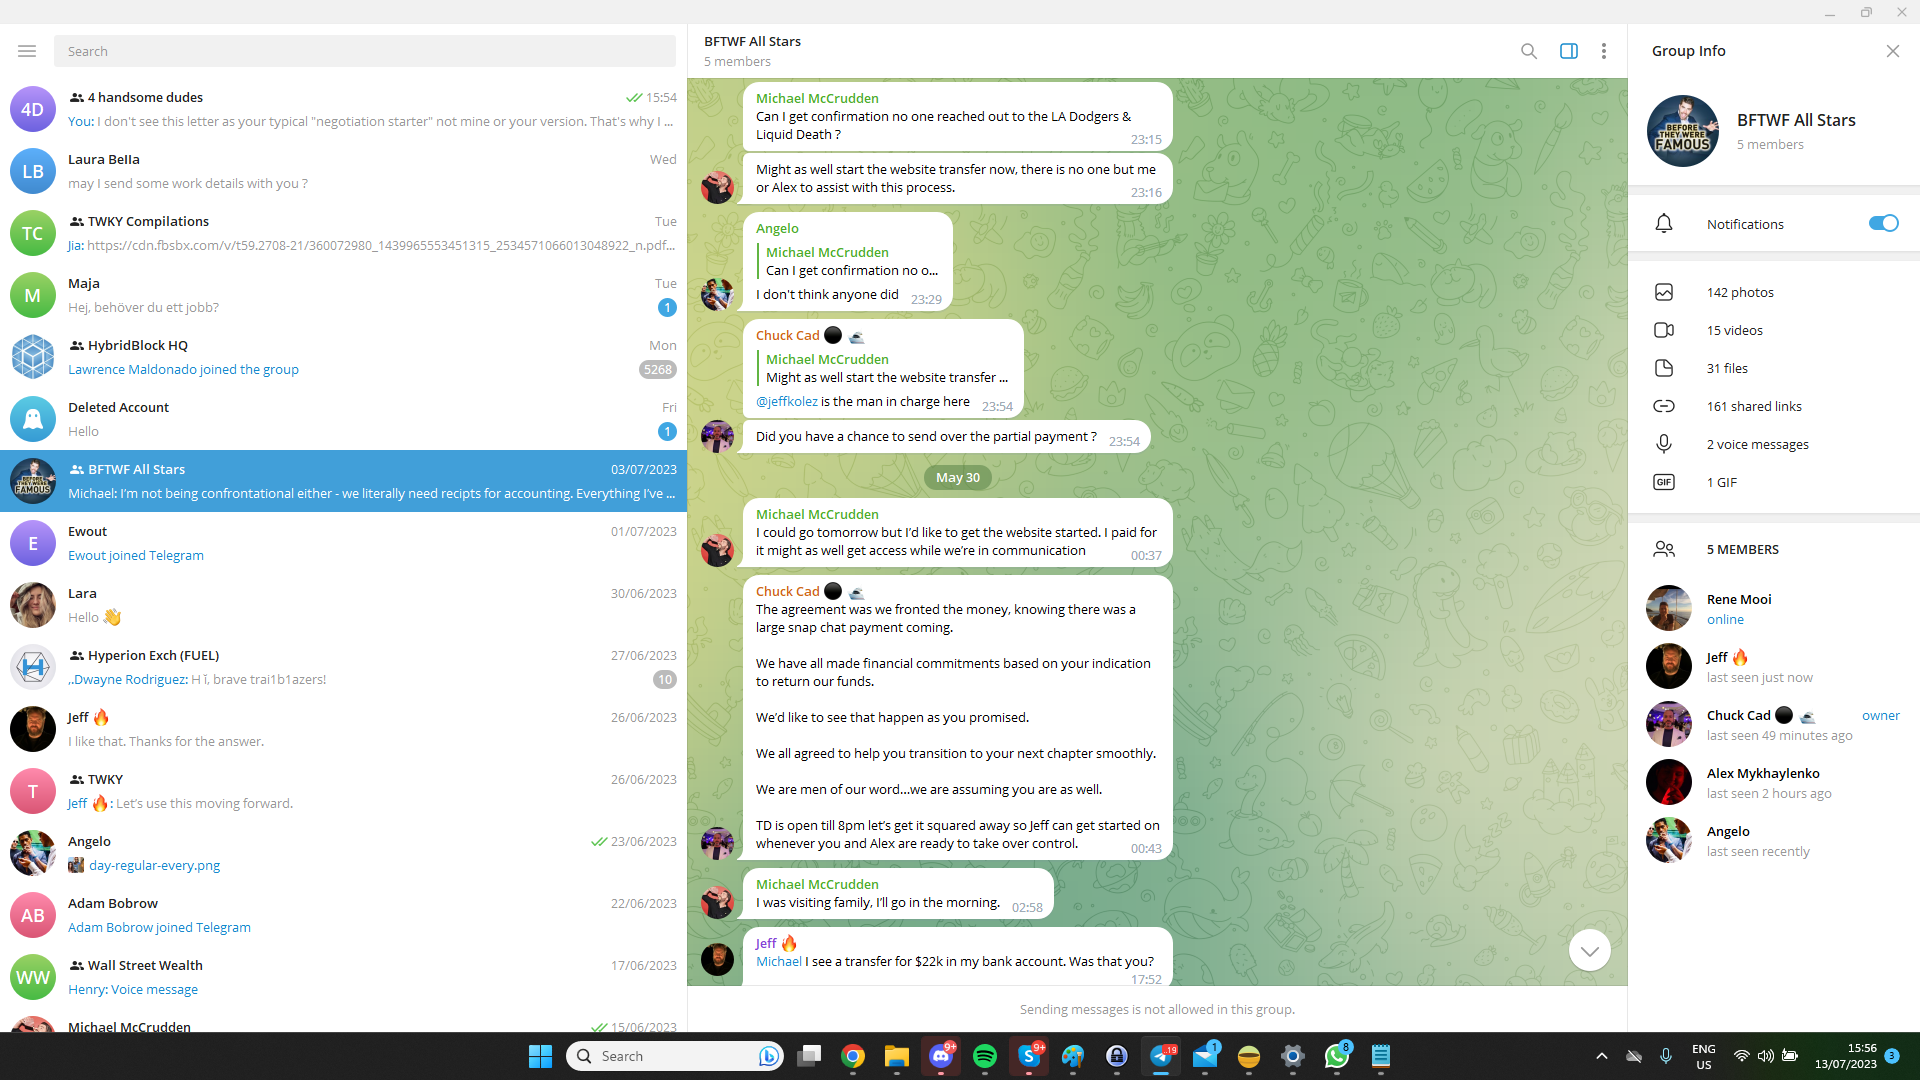The image size is (1920, 1080).
Task: Close the Group Info panel
Action: [1892, 51]
